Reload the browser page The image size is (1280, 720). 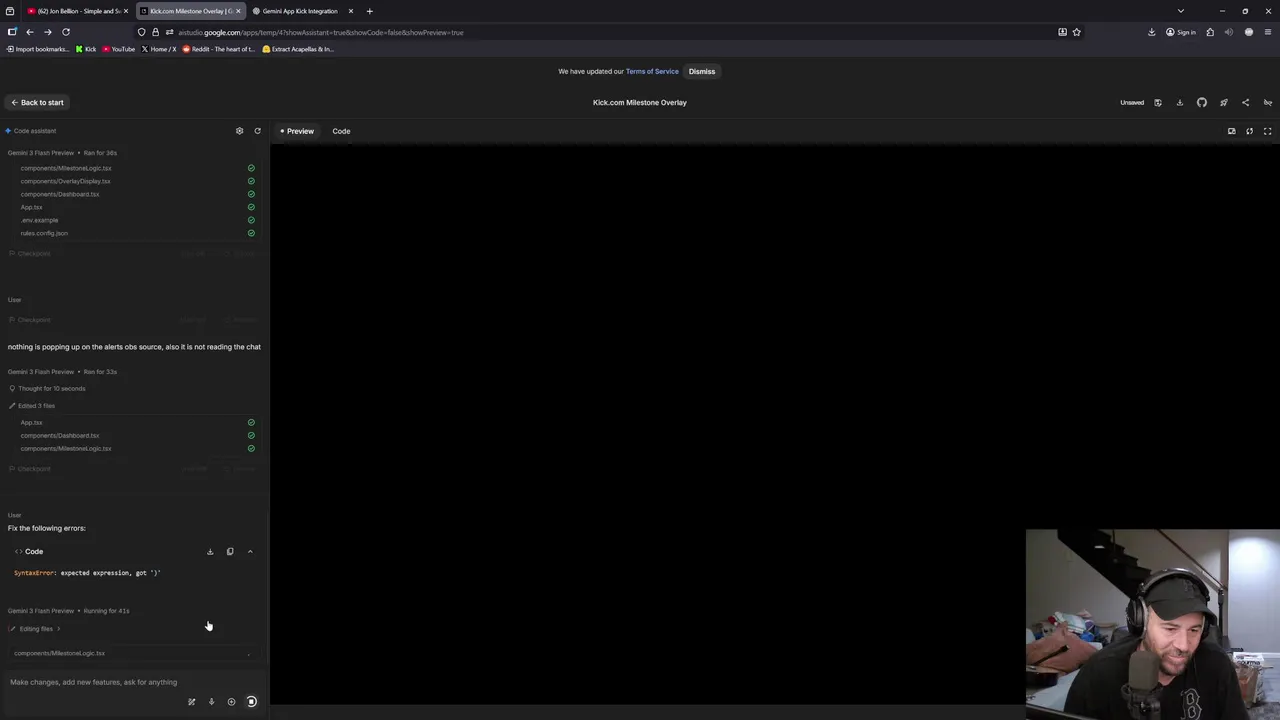click(66, 32)
